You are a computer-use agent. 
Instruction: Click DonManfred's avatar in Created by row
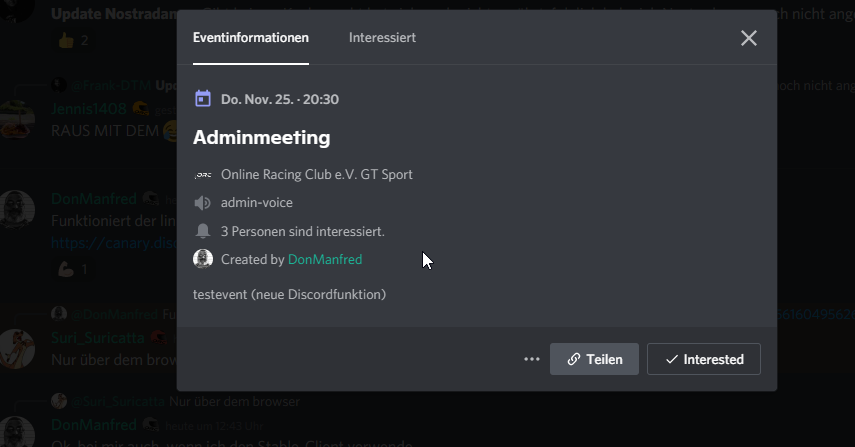[x=203, y=259]
